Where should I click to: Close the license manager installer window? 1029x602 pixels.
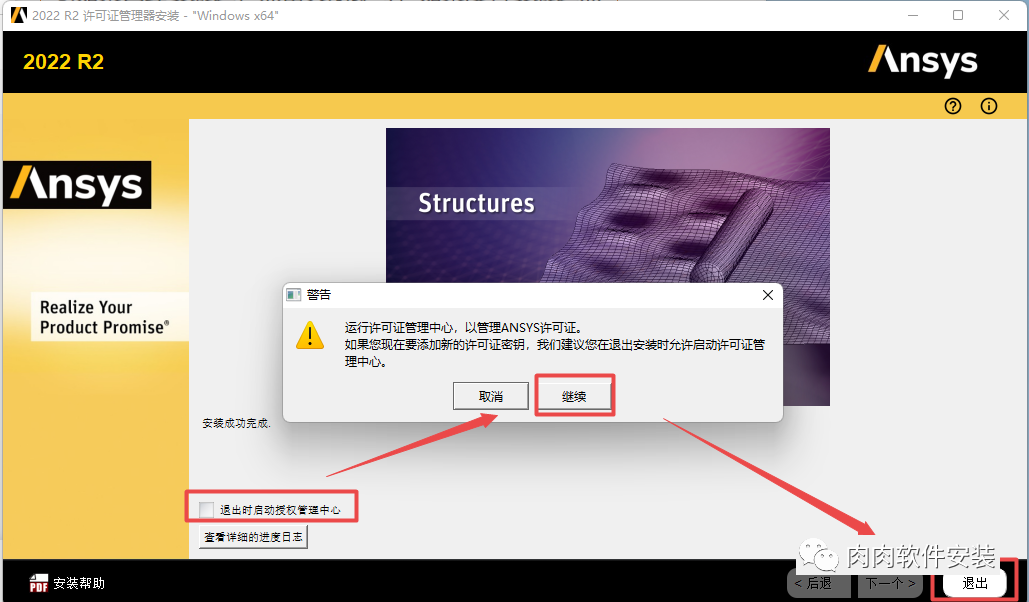pyautogui.click(x=1003, y=15)
